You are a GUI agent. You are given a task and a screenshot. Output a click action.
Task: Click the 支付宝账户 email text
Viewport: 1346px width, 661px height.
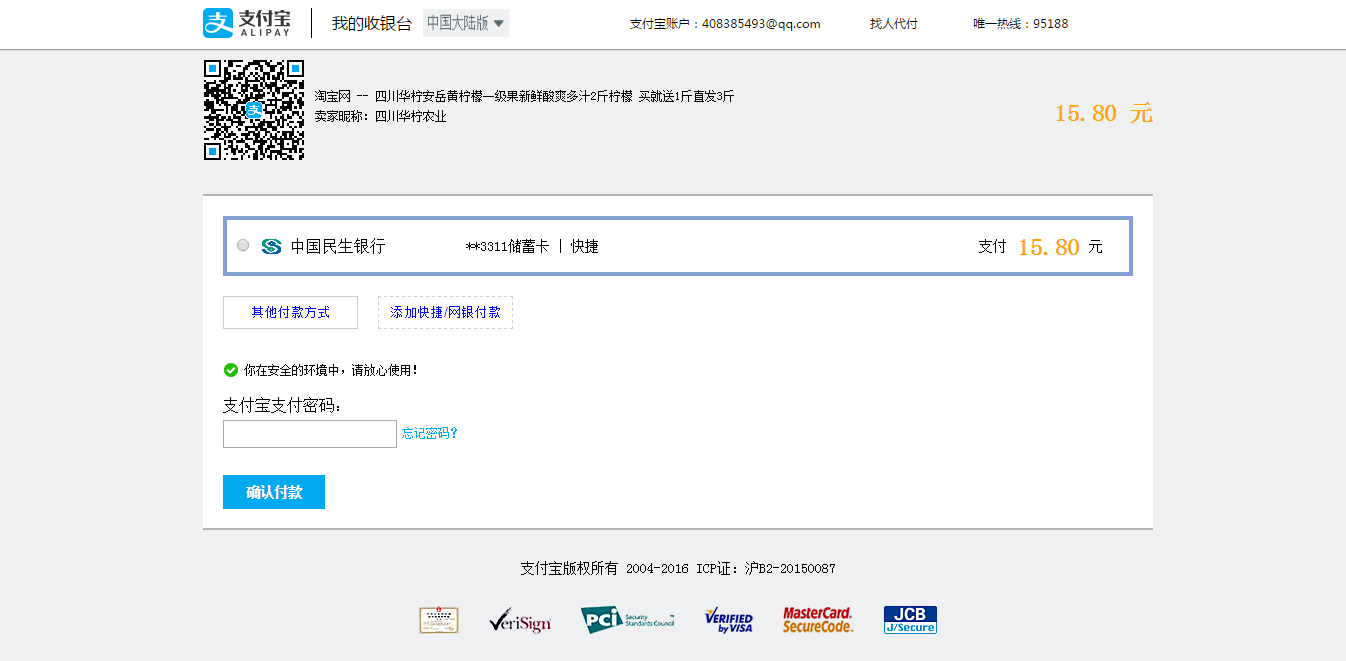pos(725,24)
